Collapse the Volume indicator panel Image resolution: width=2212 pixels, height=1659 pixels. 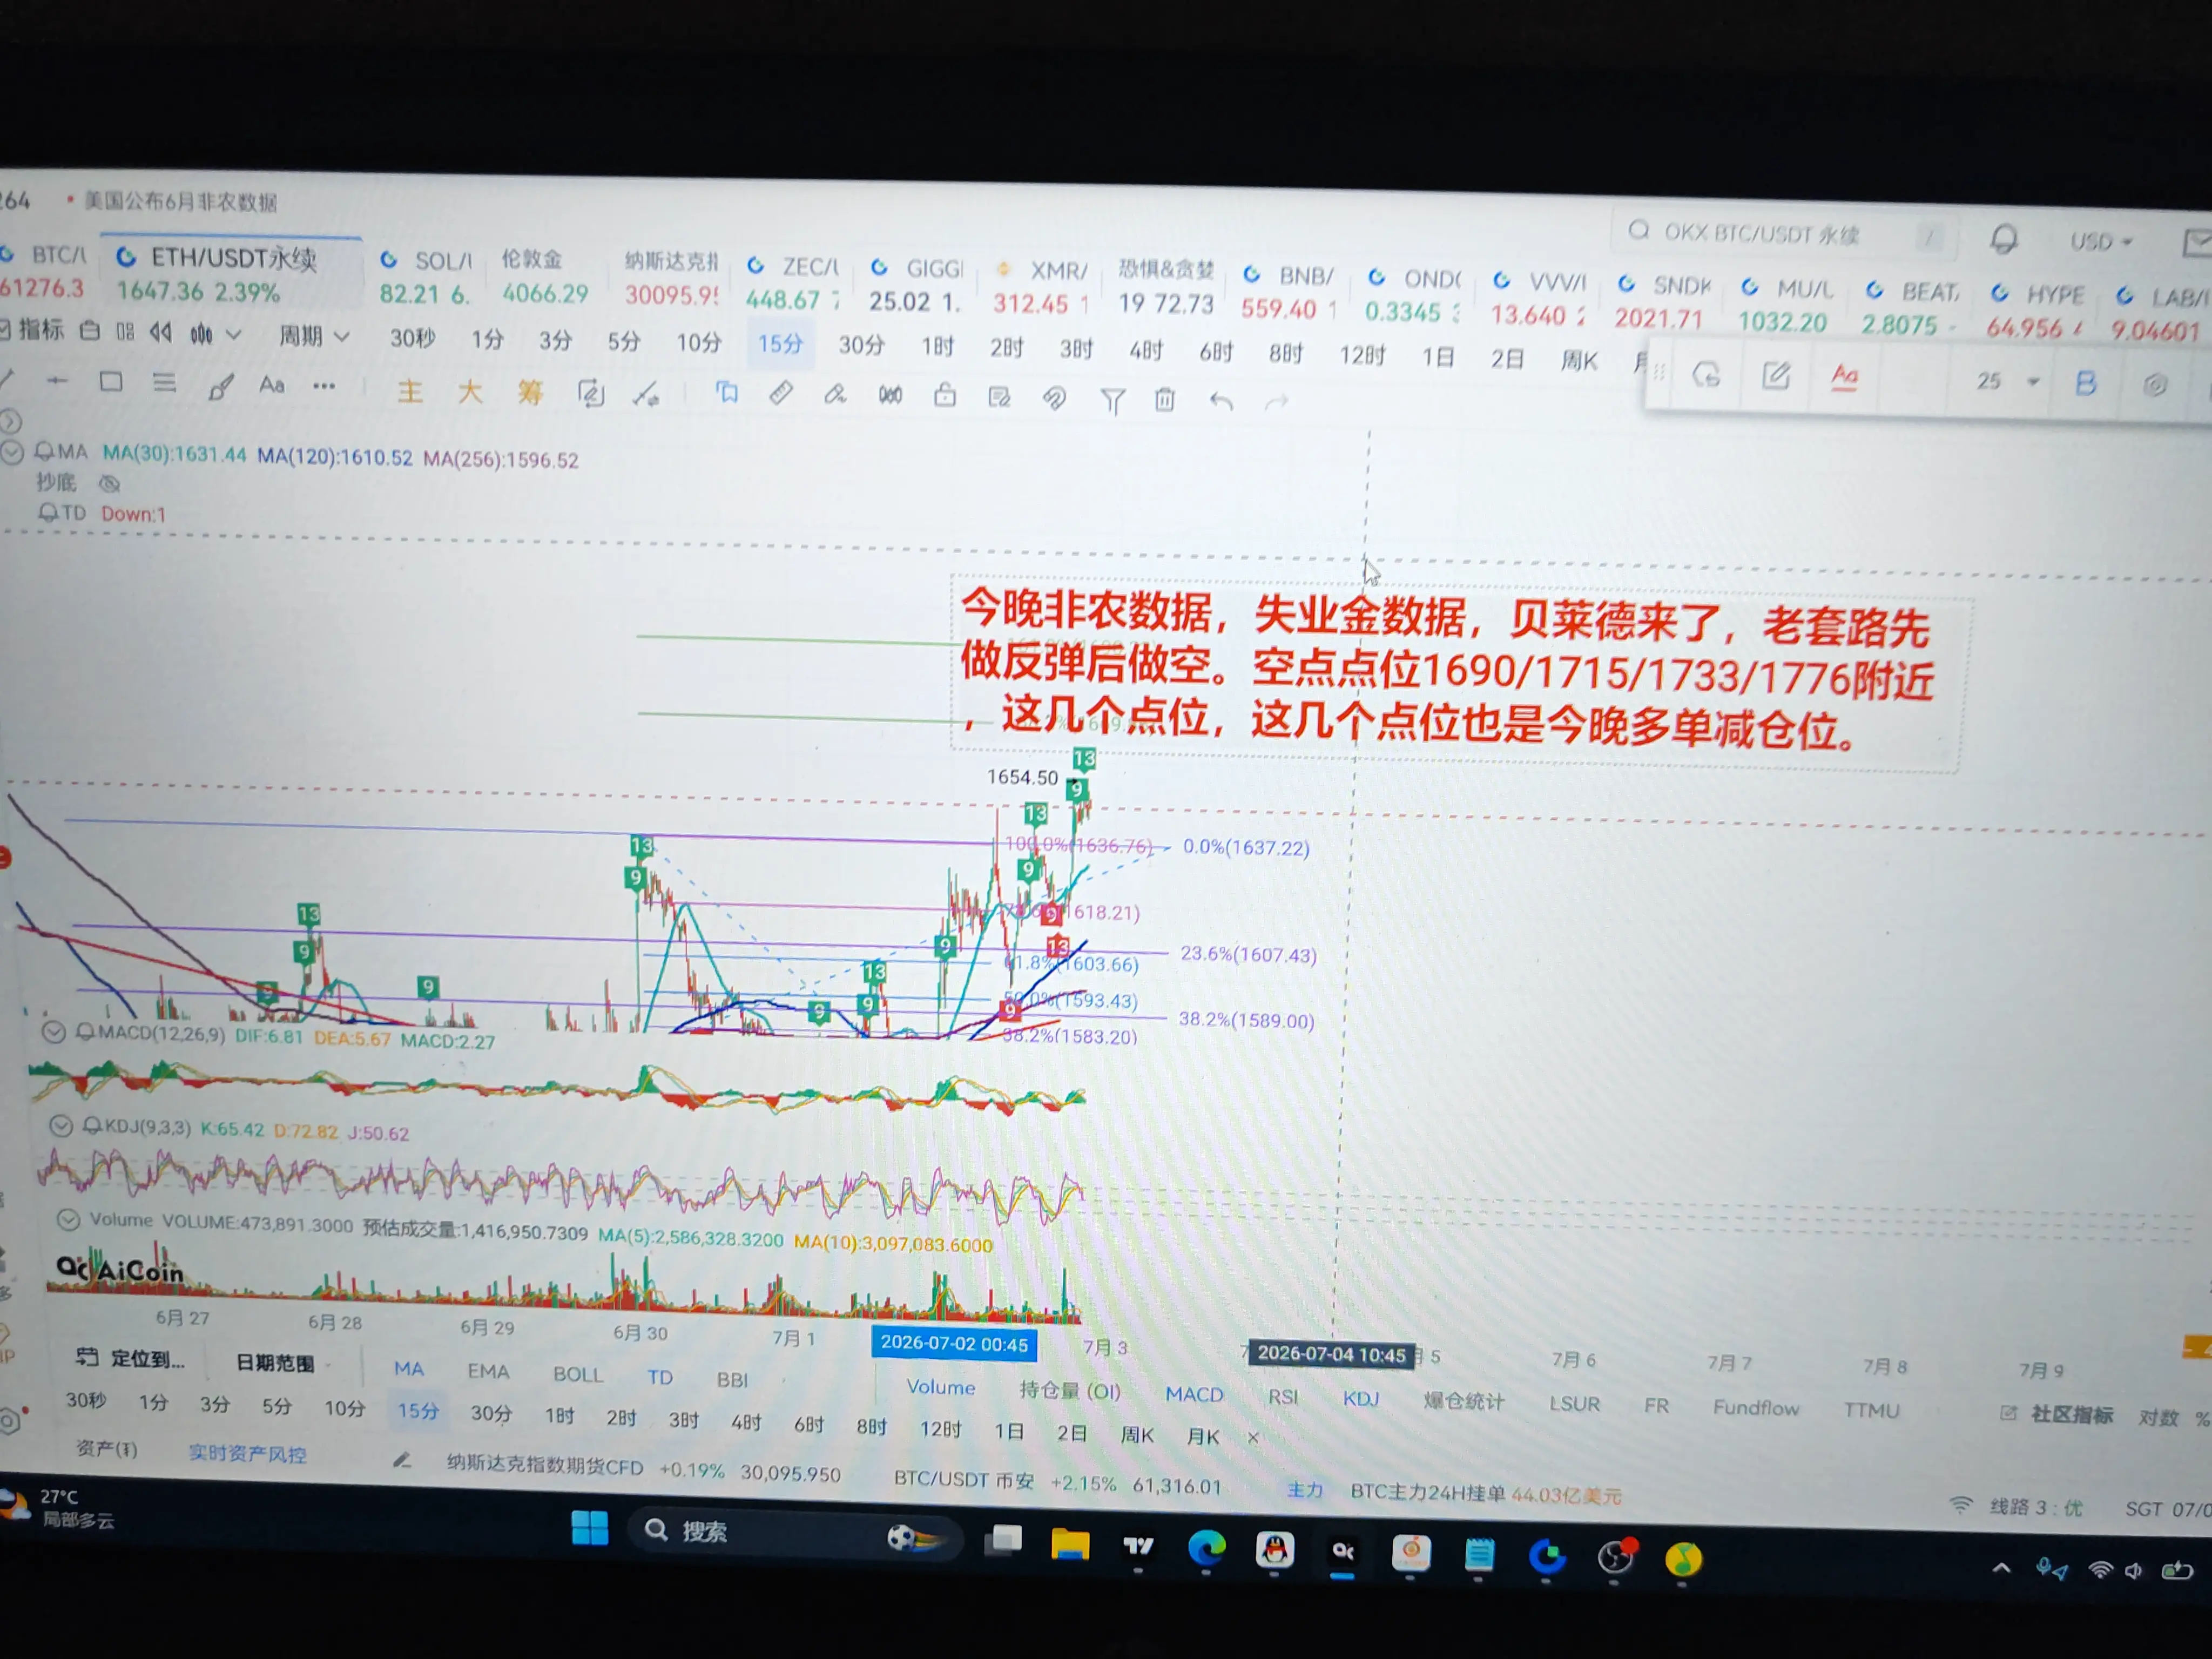click(68, 1220)
